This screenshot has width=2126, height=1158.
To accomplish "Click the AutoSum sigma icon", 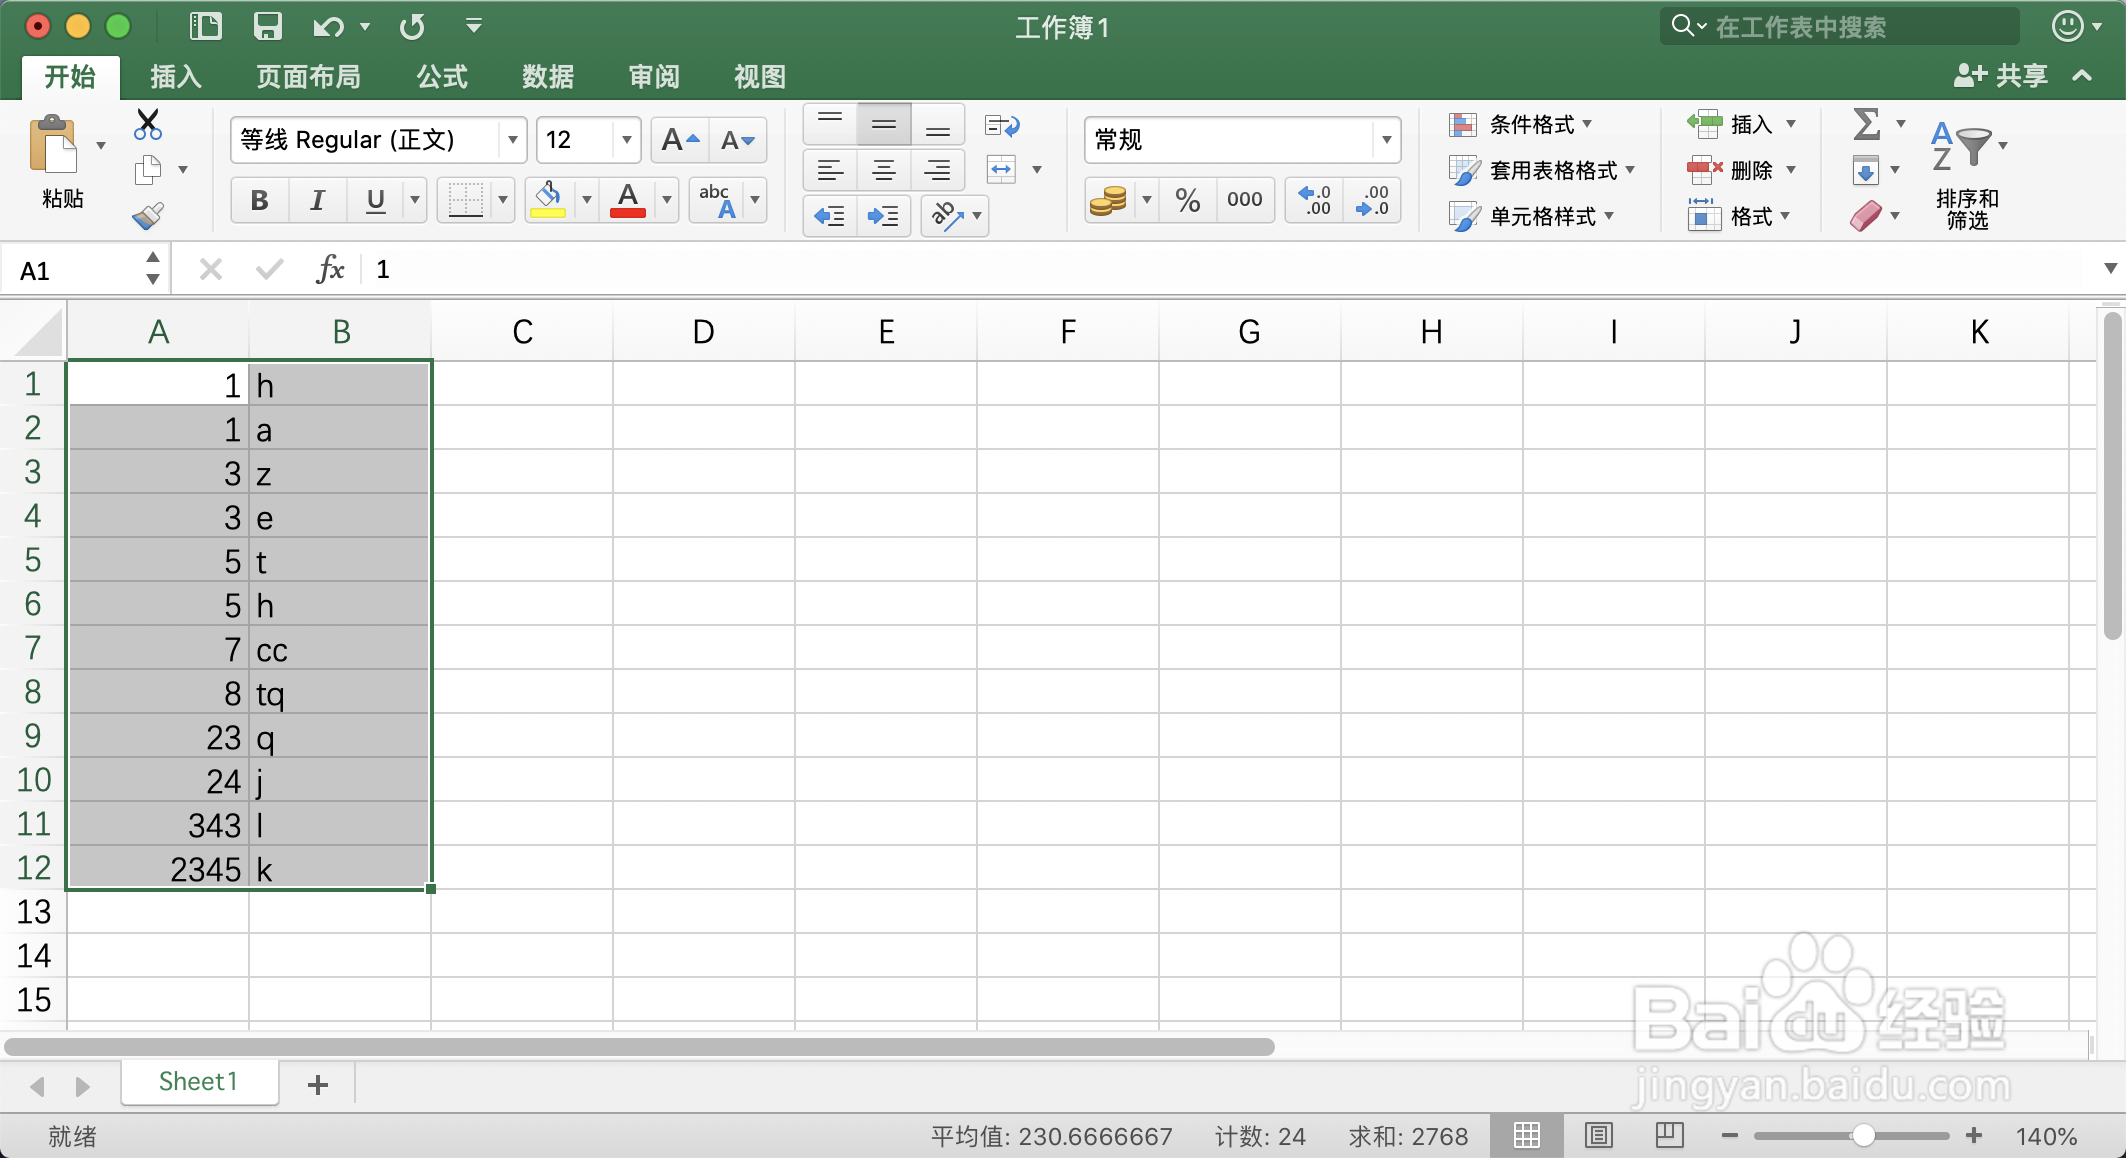I will [1866, 124].
